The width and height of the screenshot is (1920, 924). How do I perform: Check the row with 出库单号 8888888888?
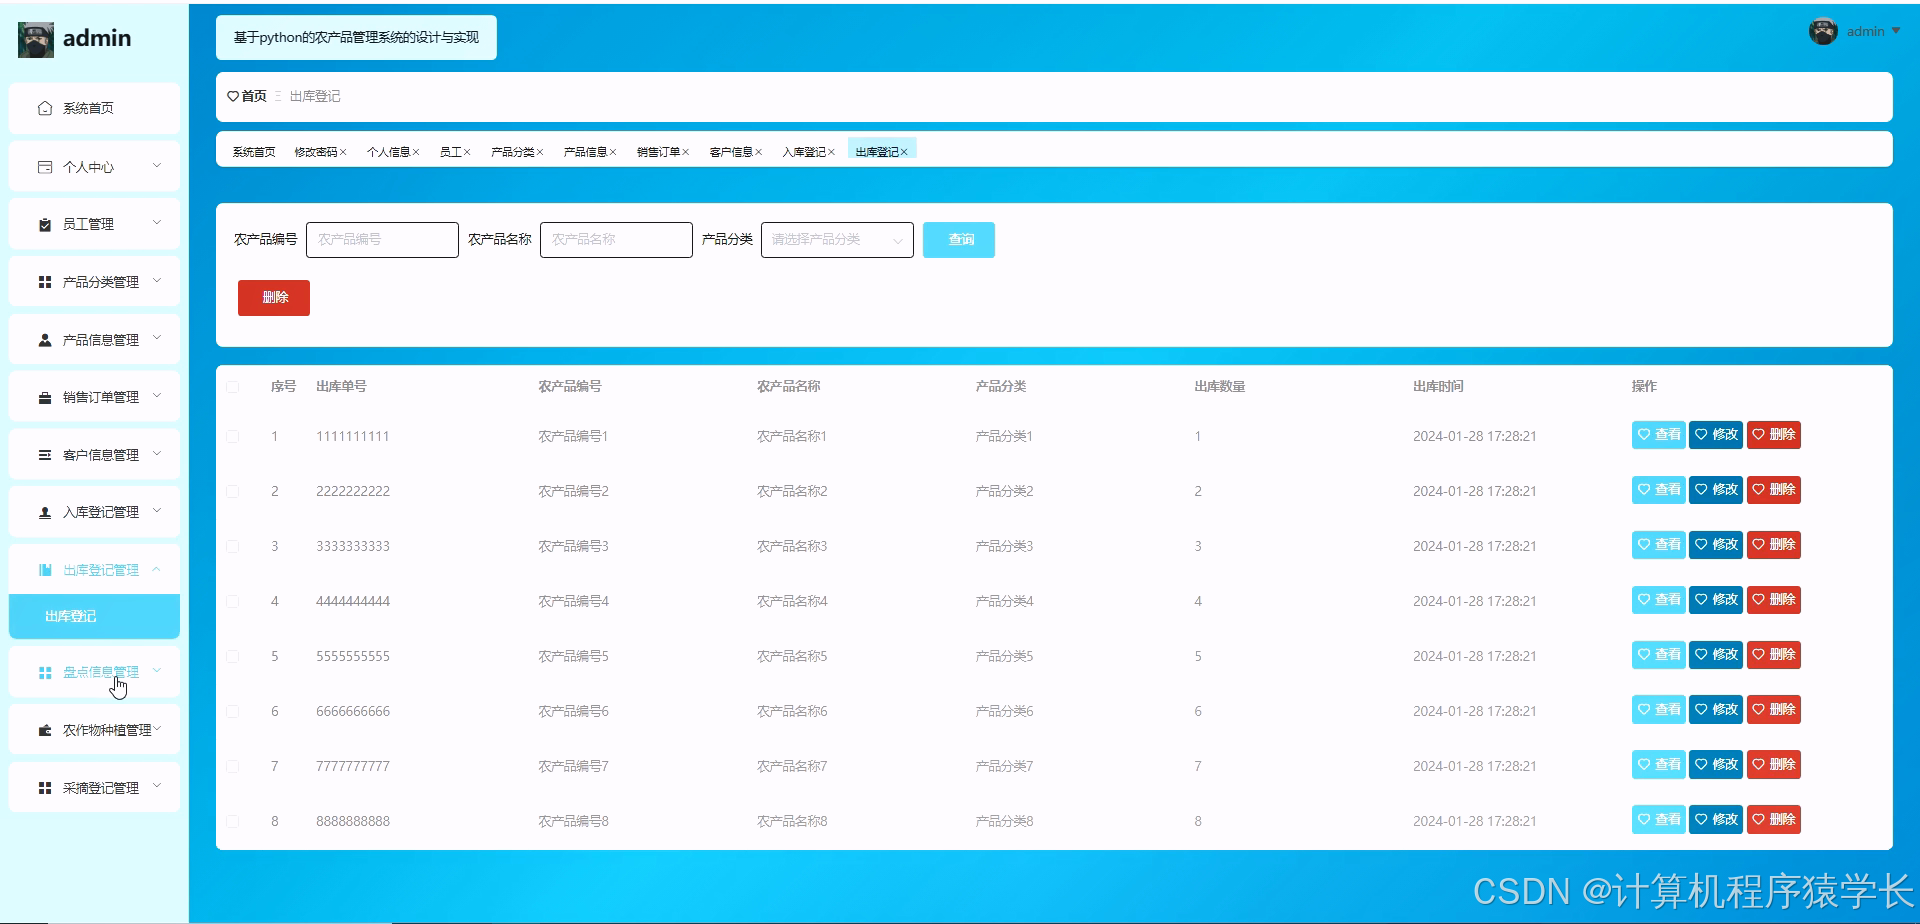[233, 822]
